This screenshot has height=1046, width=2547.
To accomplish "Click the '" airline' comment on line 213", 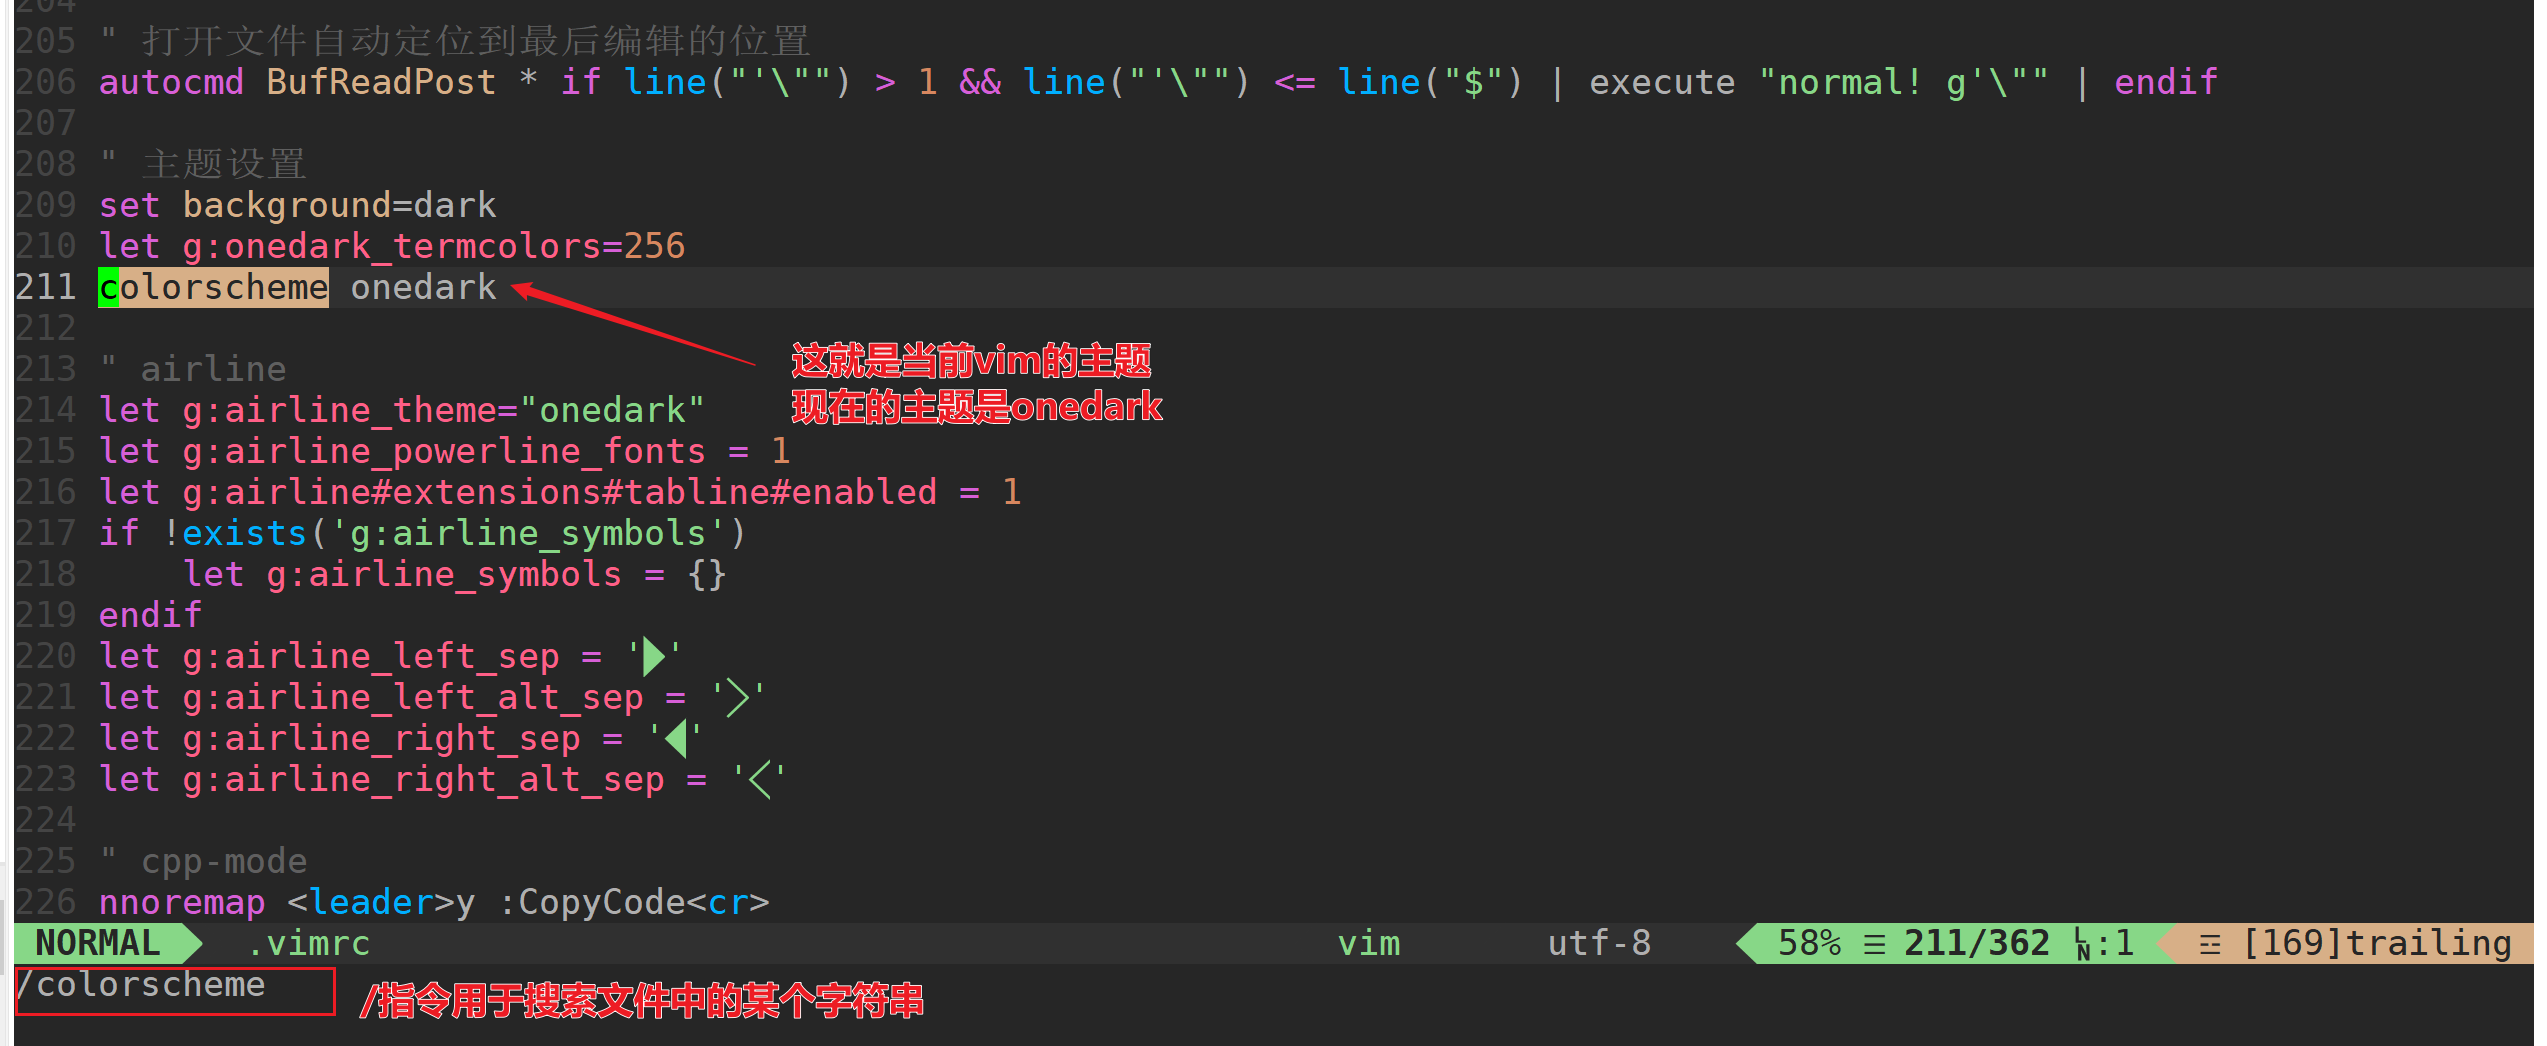I will click(192, 369).
